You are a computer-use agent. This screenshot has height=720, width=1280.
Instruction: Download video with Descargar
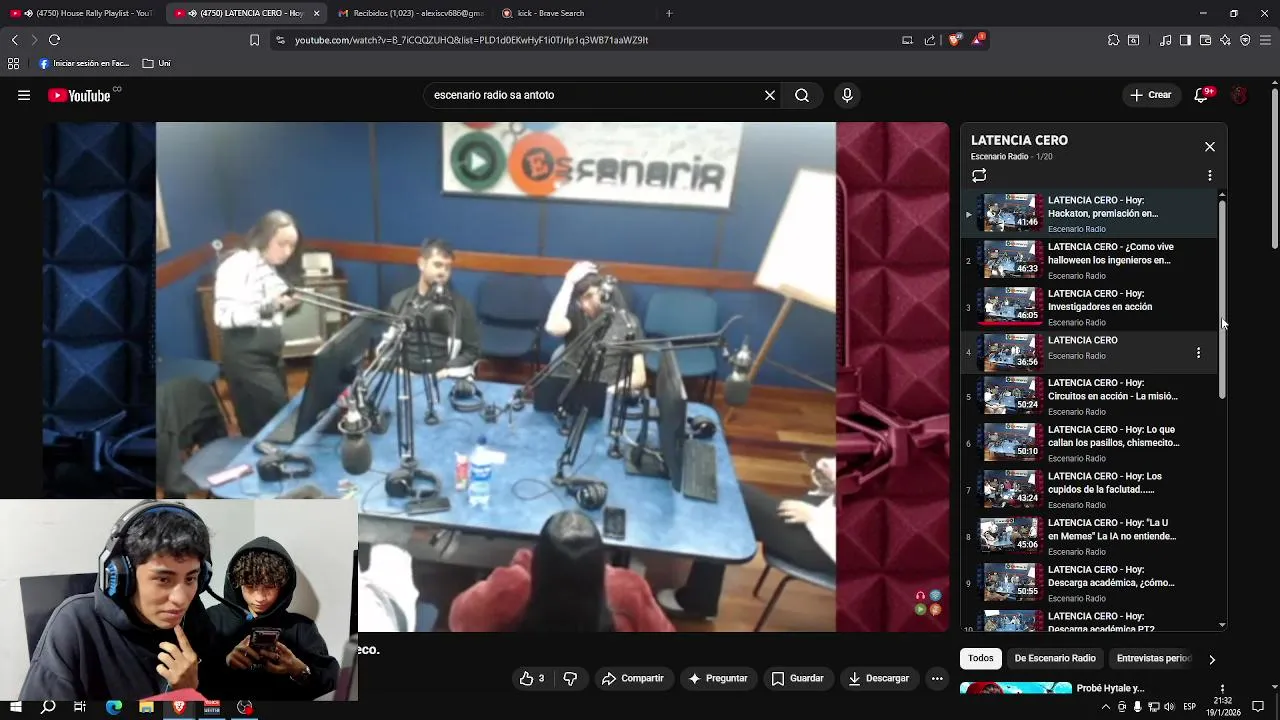pos(879,678)
